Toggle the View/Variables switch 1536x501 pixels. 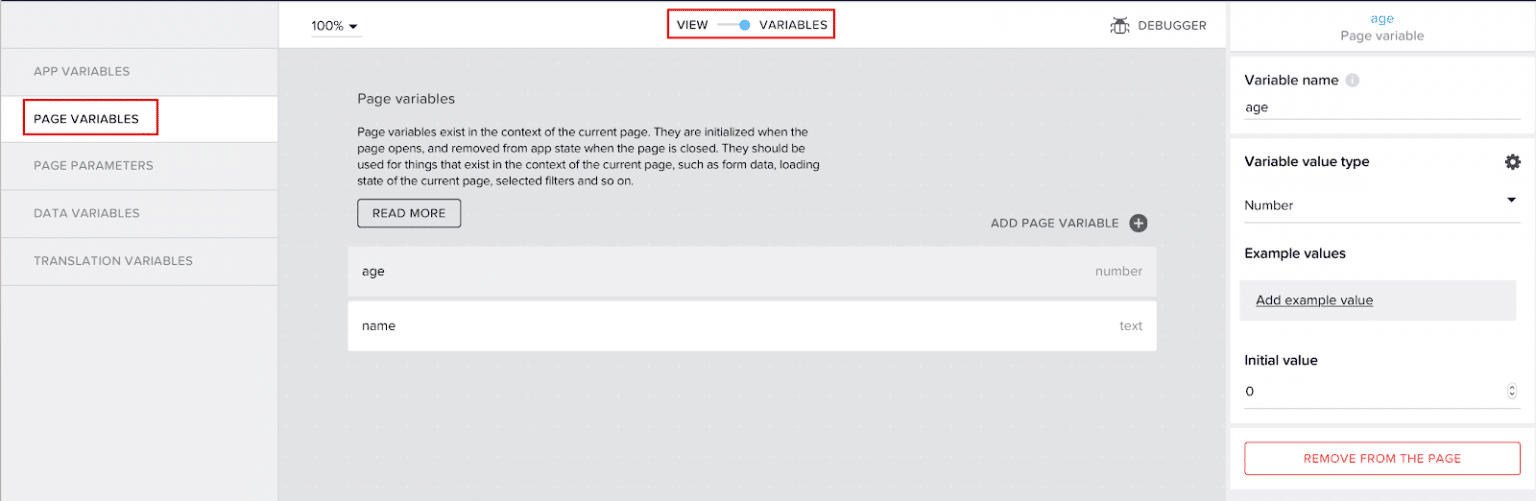coord(735,25)
